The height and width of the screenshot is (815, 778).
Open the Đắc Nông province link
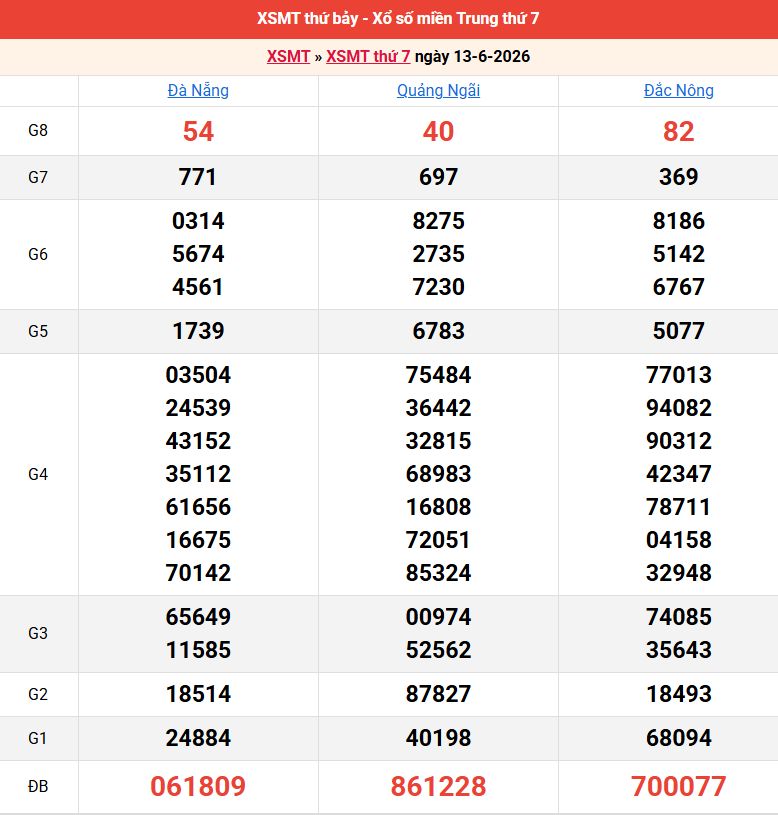(x=679, y=90)
